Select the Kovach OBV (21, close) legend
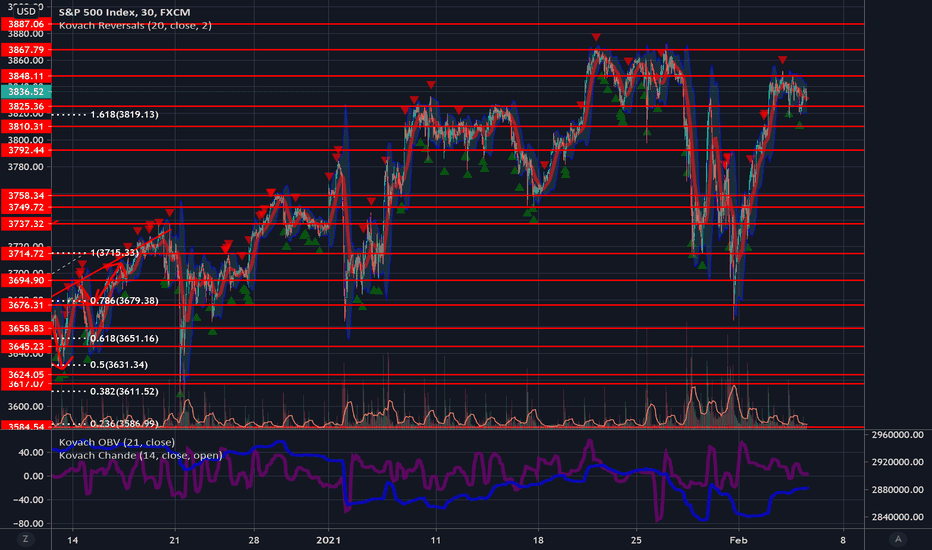 tap(116, 442)
